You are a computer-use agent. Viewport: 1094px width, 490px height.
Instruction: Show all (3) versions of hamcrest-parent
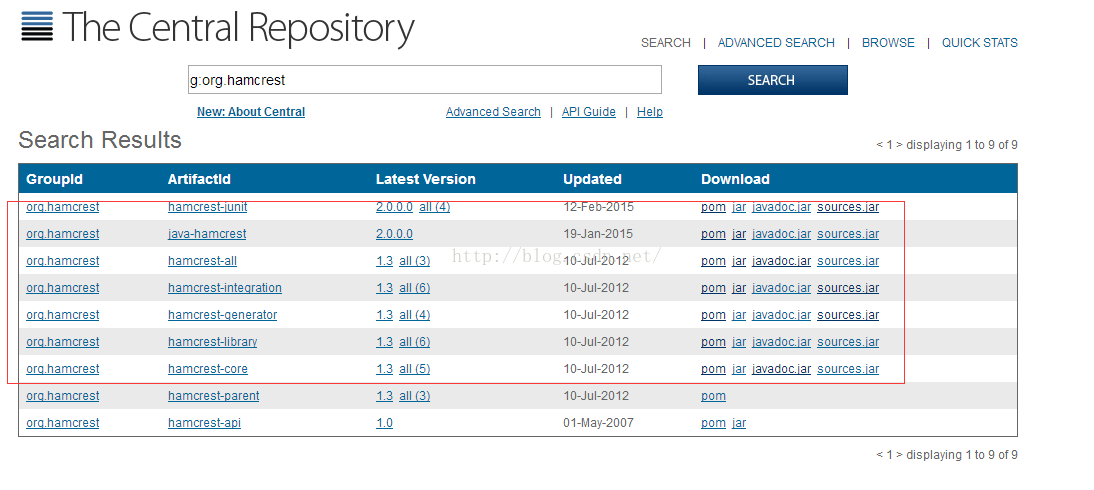pos(414,396)
